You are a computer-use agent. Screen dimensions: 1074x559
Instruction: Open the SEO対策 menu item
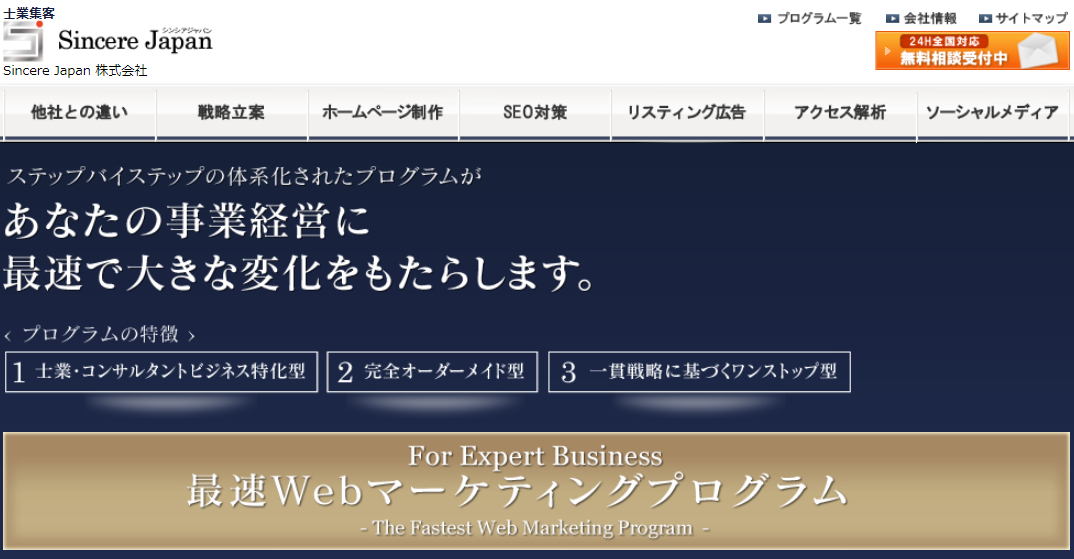pyautogui.click(x=535, y=113)
